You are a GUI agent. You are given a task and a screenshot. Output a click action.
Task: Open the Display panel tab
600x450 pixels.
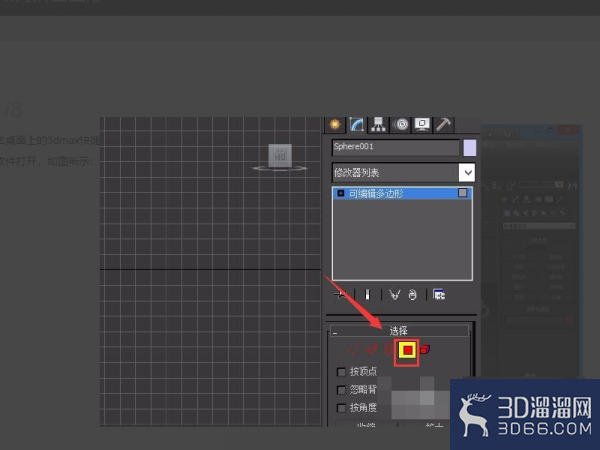tap(422, 125)
